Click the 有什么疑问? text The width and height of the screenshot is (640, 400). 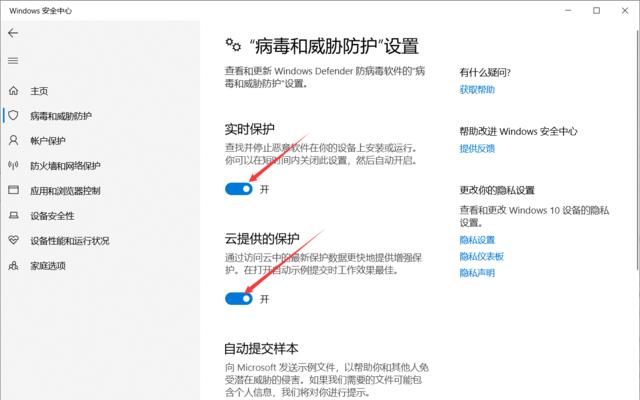pyautogui.click(x=485, y=73)
